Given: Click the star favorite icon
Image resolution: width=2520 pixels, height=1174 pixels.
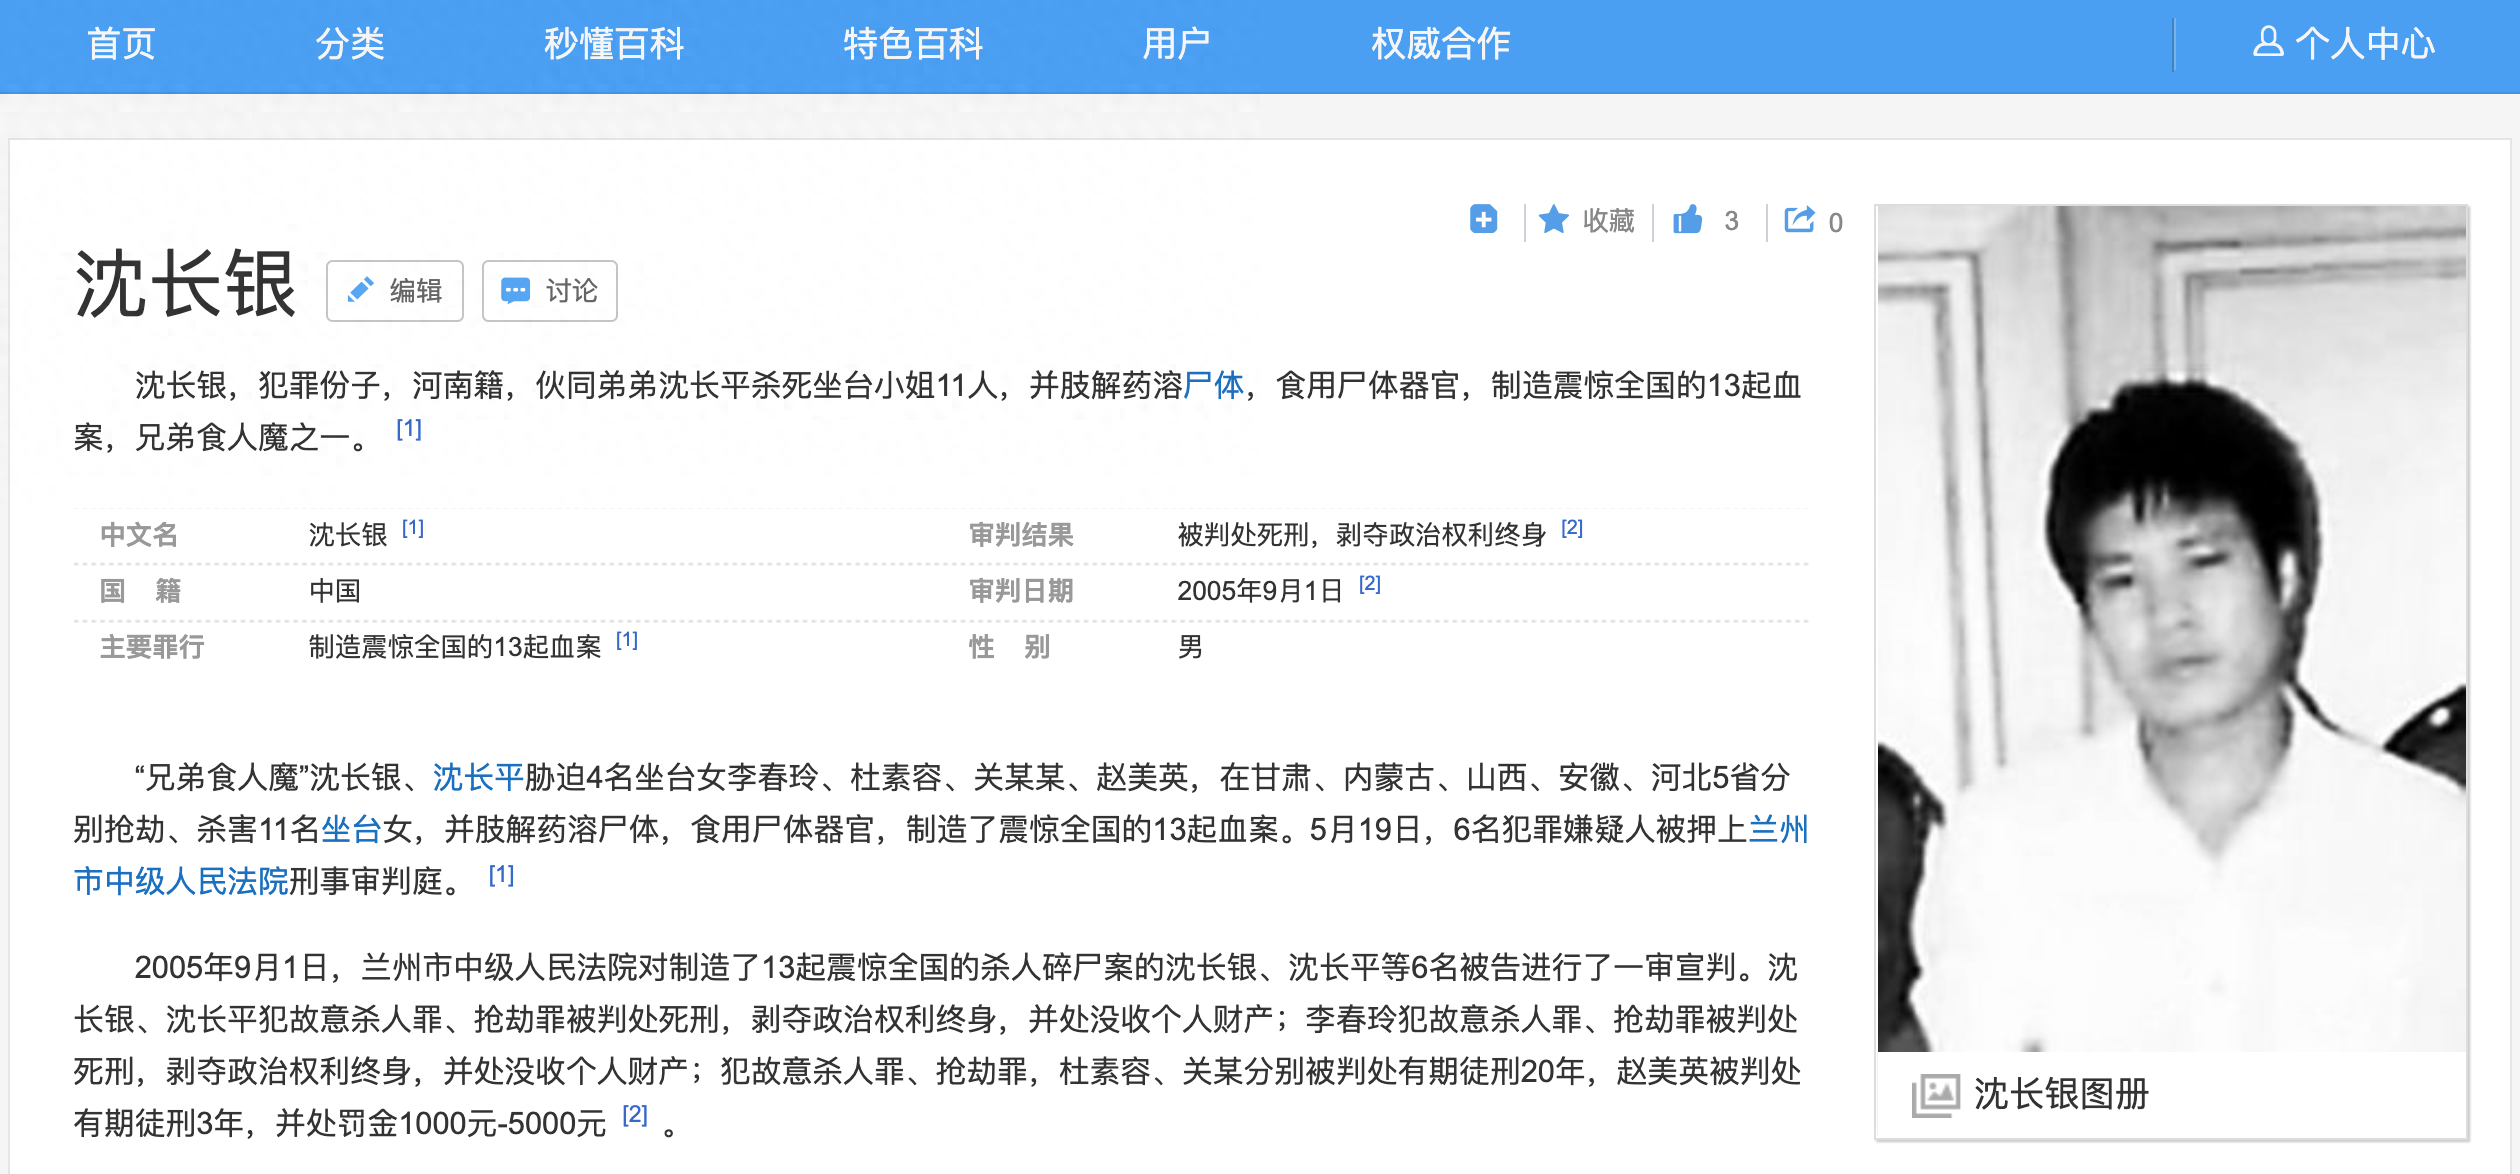Looking at the screenshot, I should (x=1553, y=219).
